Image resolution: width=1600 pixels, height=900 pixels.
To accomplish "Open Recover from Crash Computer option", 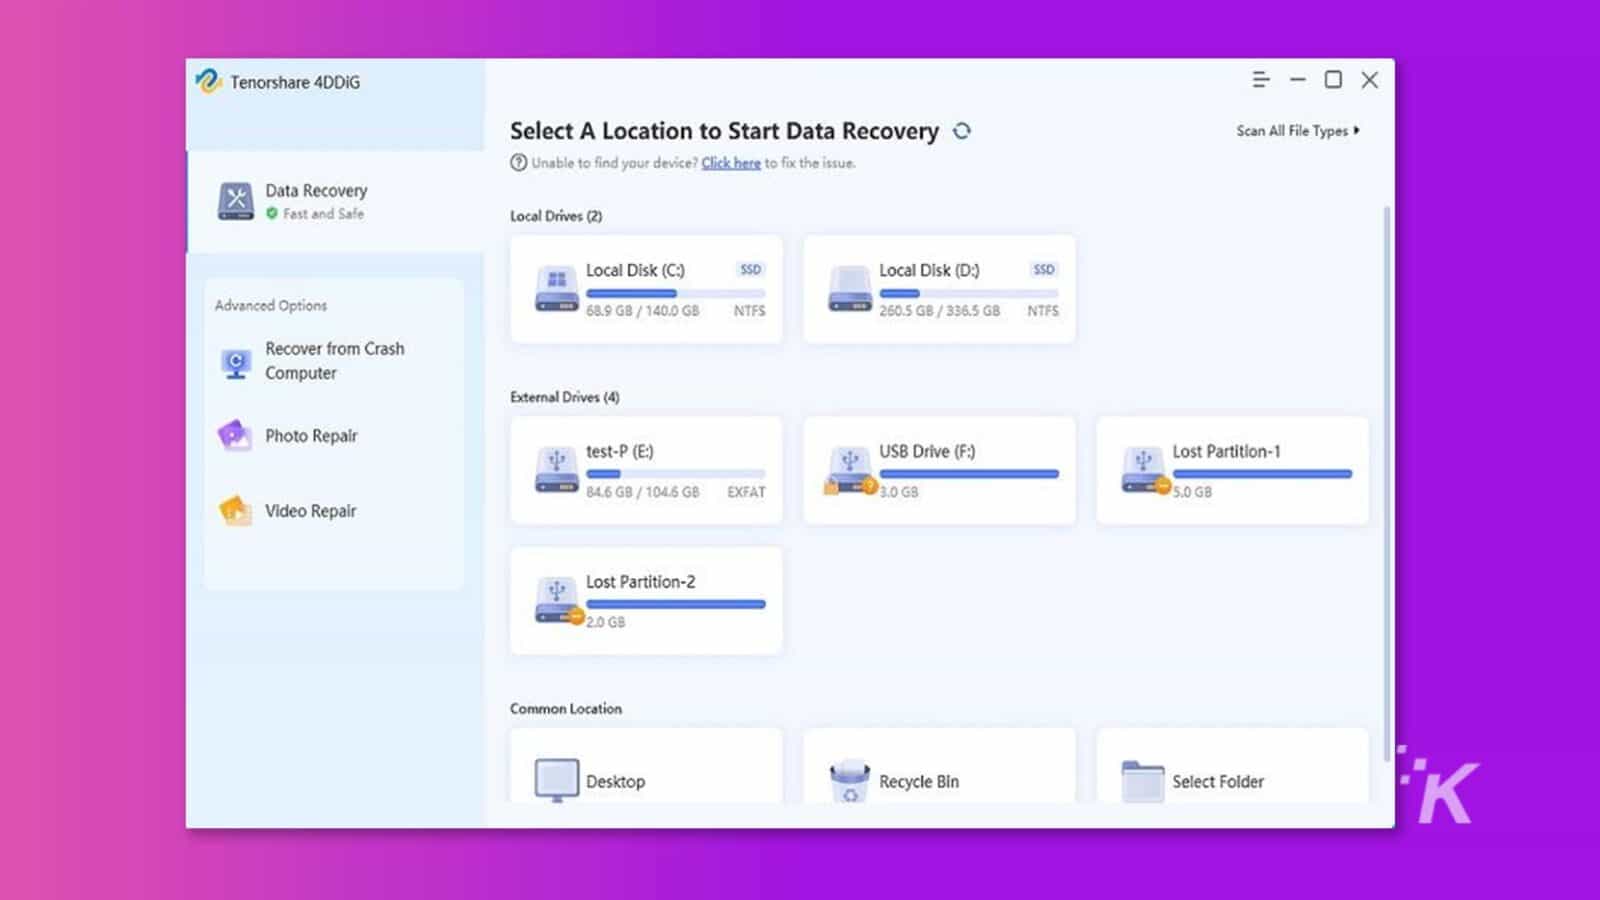I will 334,361.
